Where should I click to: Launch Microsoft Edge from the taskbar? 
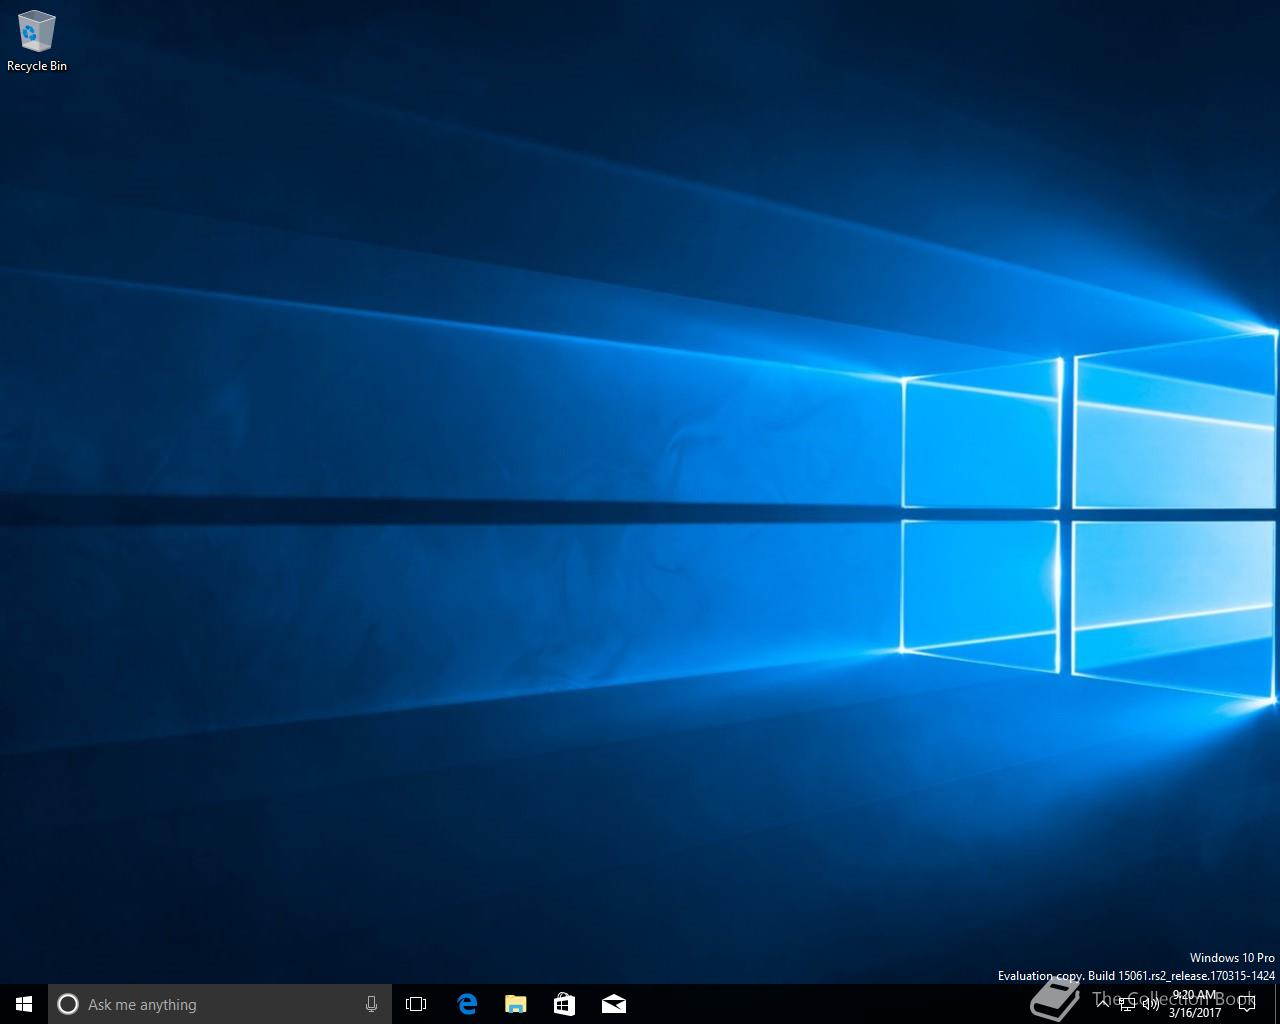[x=466, y=1004]
